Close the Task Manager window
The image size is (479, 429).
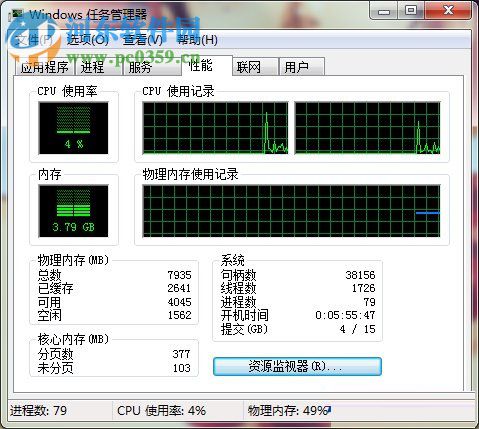click(x=448, y=11)
